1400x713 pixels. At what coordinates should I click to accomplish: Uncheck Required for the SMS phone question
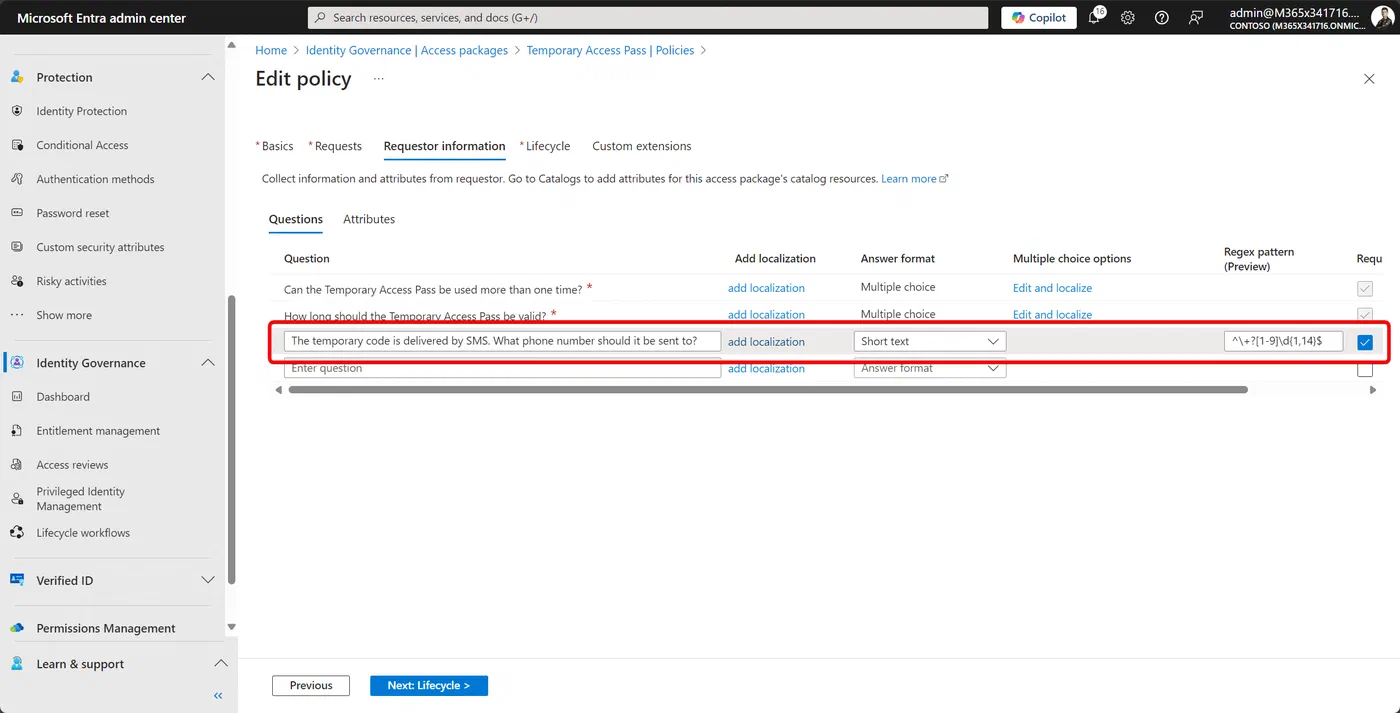(1365, 342)
